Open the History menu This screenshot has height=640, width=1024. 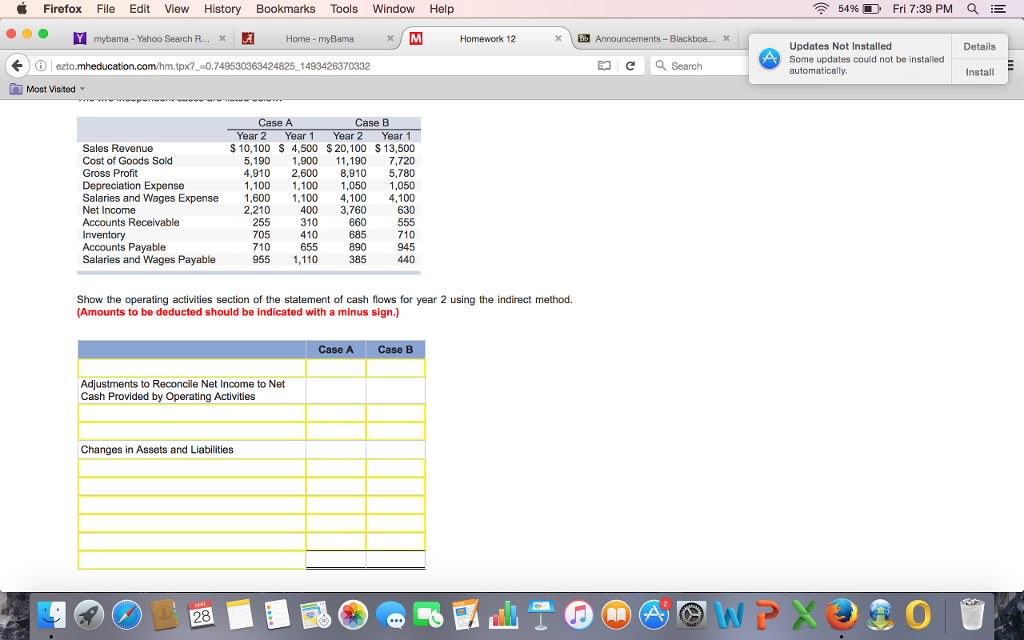click(222, 9)
